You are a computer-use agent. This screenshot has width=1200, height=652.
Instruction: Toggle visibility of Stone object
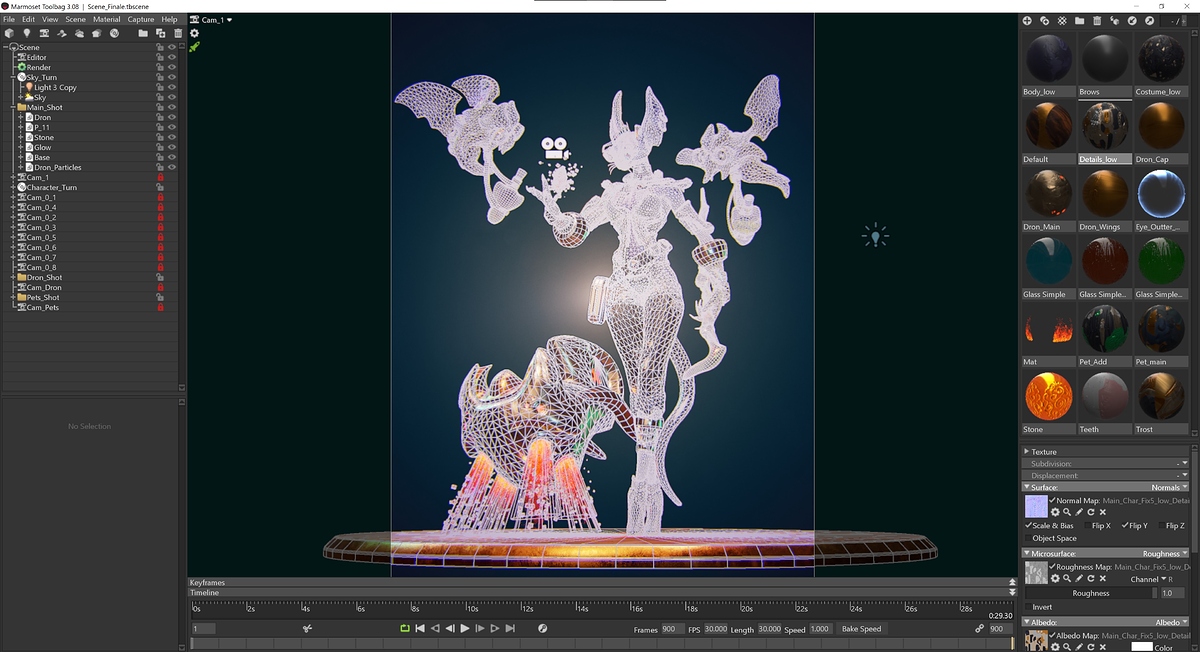pyautogui.click(x=172, y=137)
